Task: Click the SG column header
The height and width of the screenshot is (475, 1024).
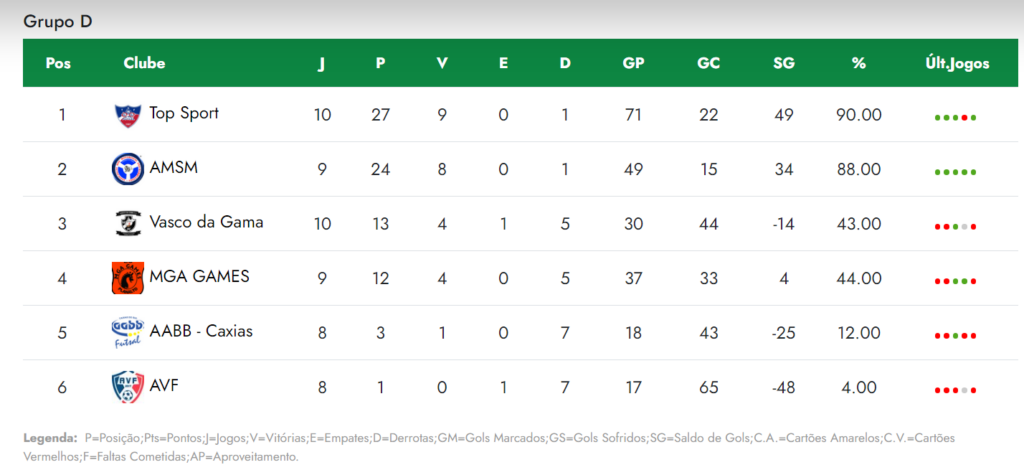Action: pos(784,63)
